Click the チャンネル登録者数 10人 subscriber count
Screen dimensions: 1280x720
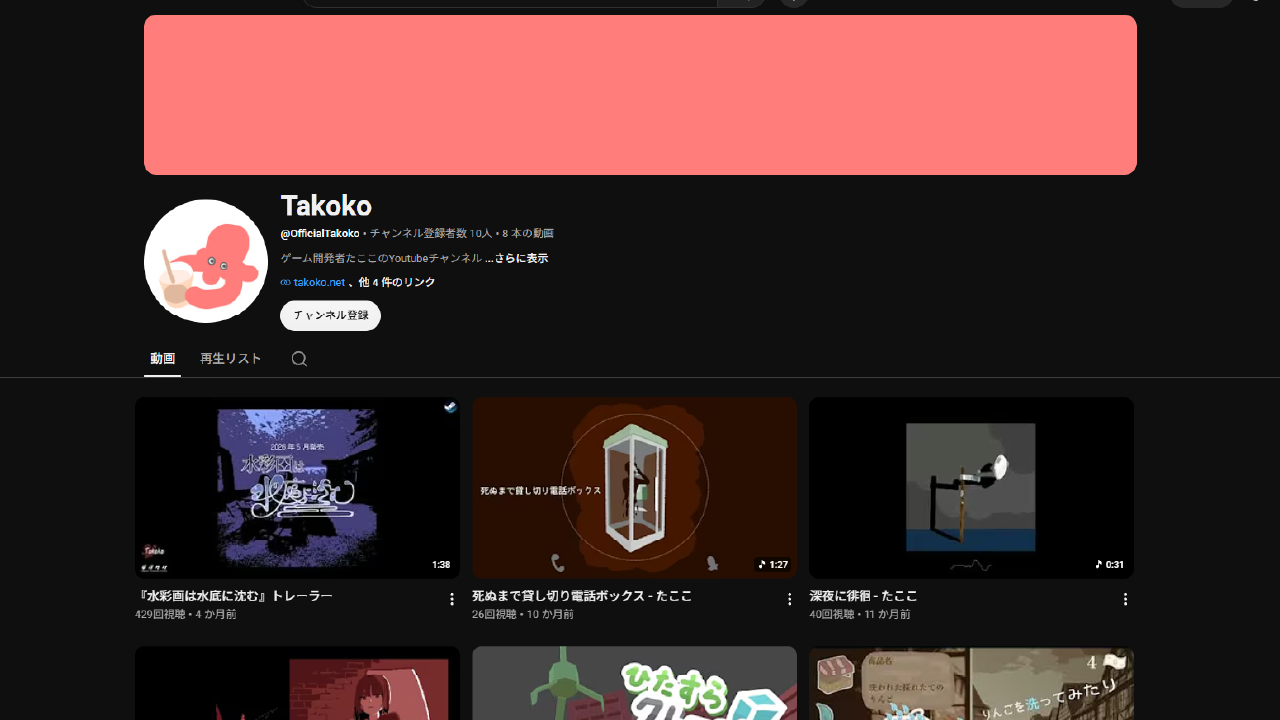coord(431,233)
